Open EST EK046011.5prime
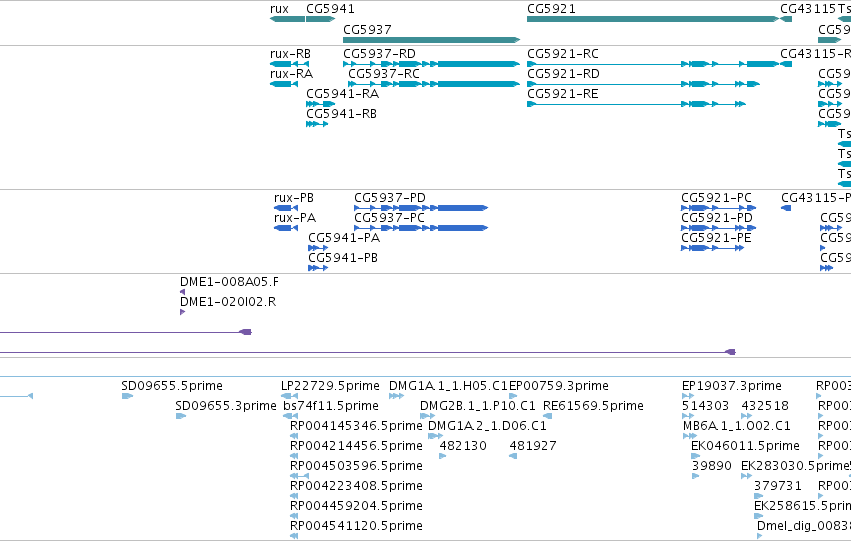Screen dimensions: 851x541 [x=696, y=456]
